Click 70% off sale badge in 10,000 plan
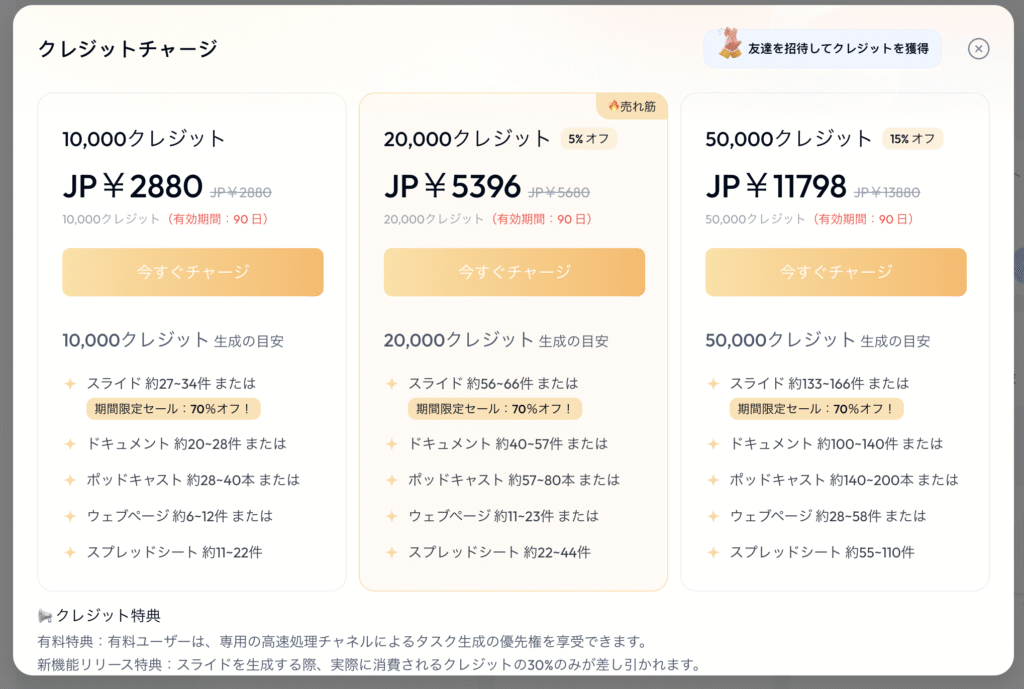Viewport: 1024px width, 689px height. coord(173,409)
